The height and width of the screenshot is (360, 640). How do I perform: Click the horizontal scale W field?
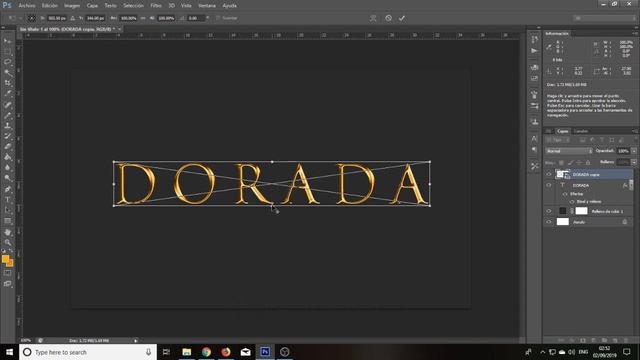click(x=129, y=18)
